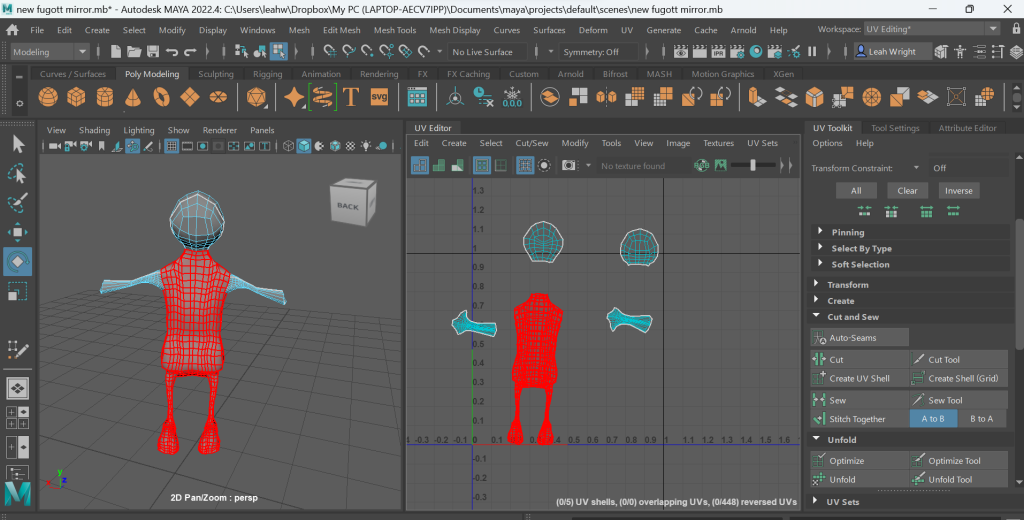Click the redo arrow in the status line
1024x520 pixels.
pos(190,52)
